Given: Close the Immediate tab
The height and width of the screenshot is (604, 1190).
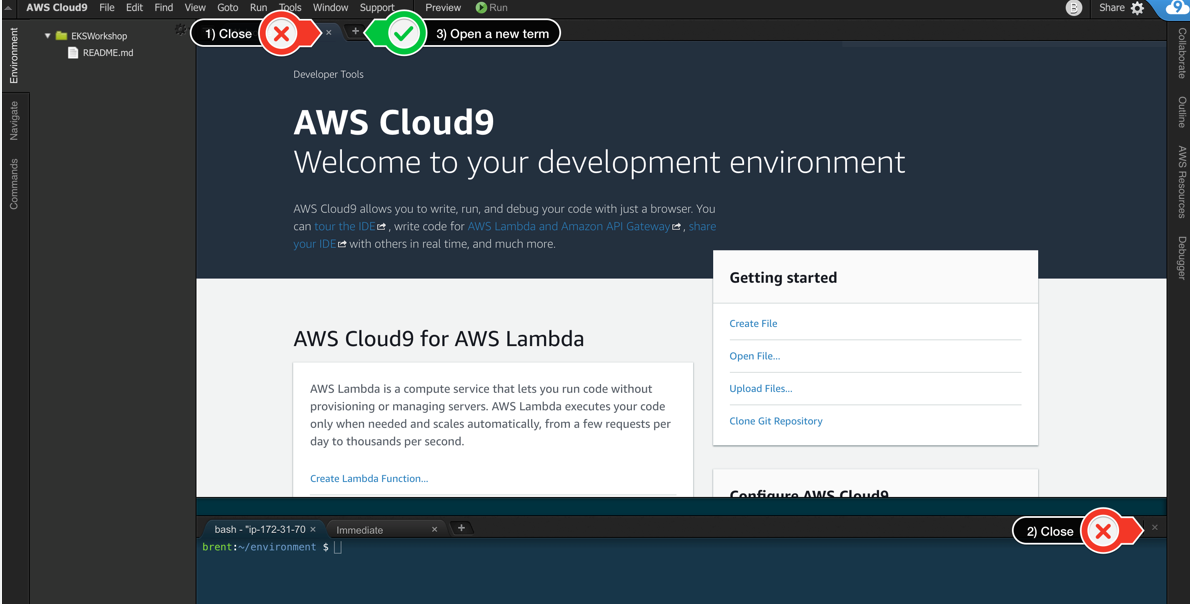Looking at the screenshot, I should [x=434, y=530].
